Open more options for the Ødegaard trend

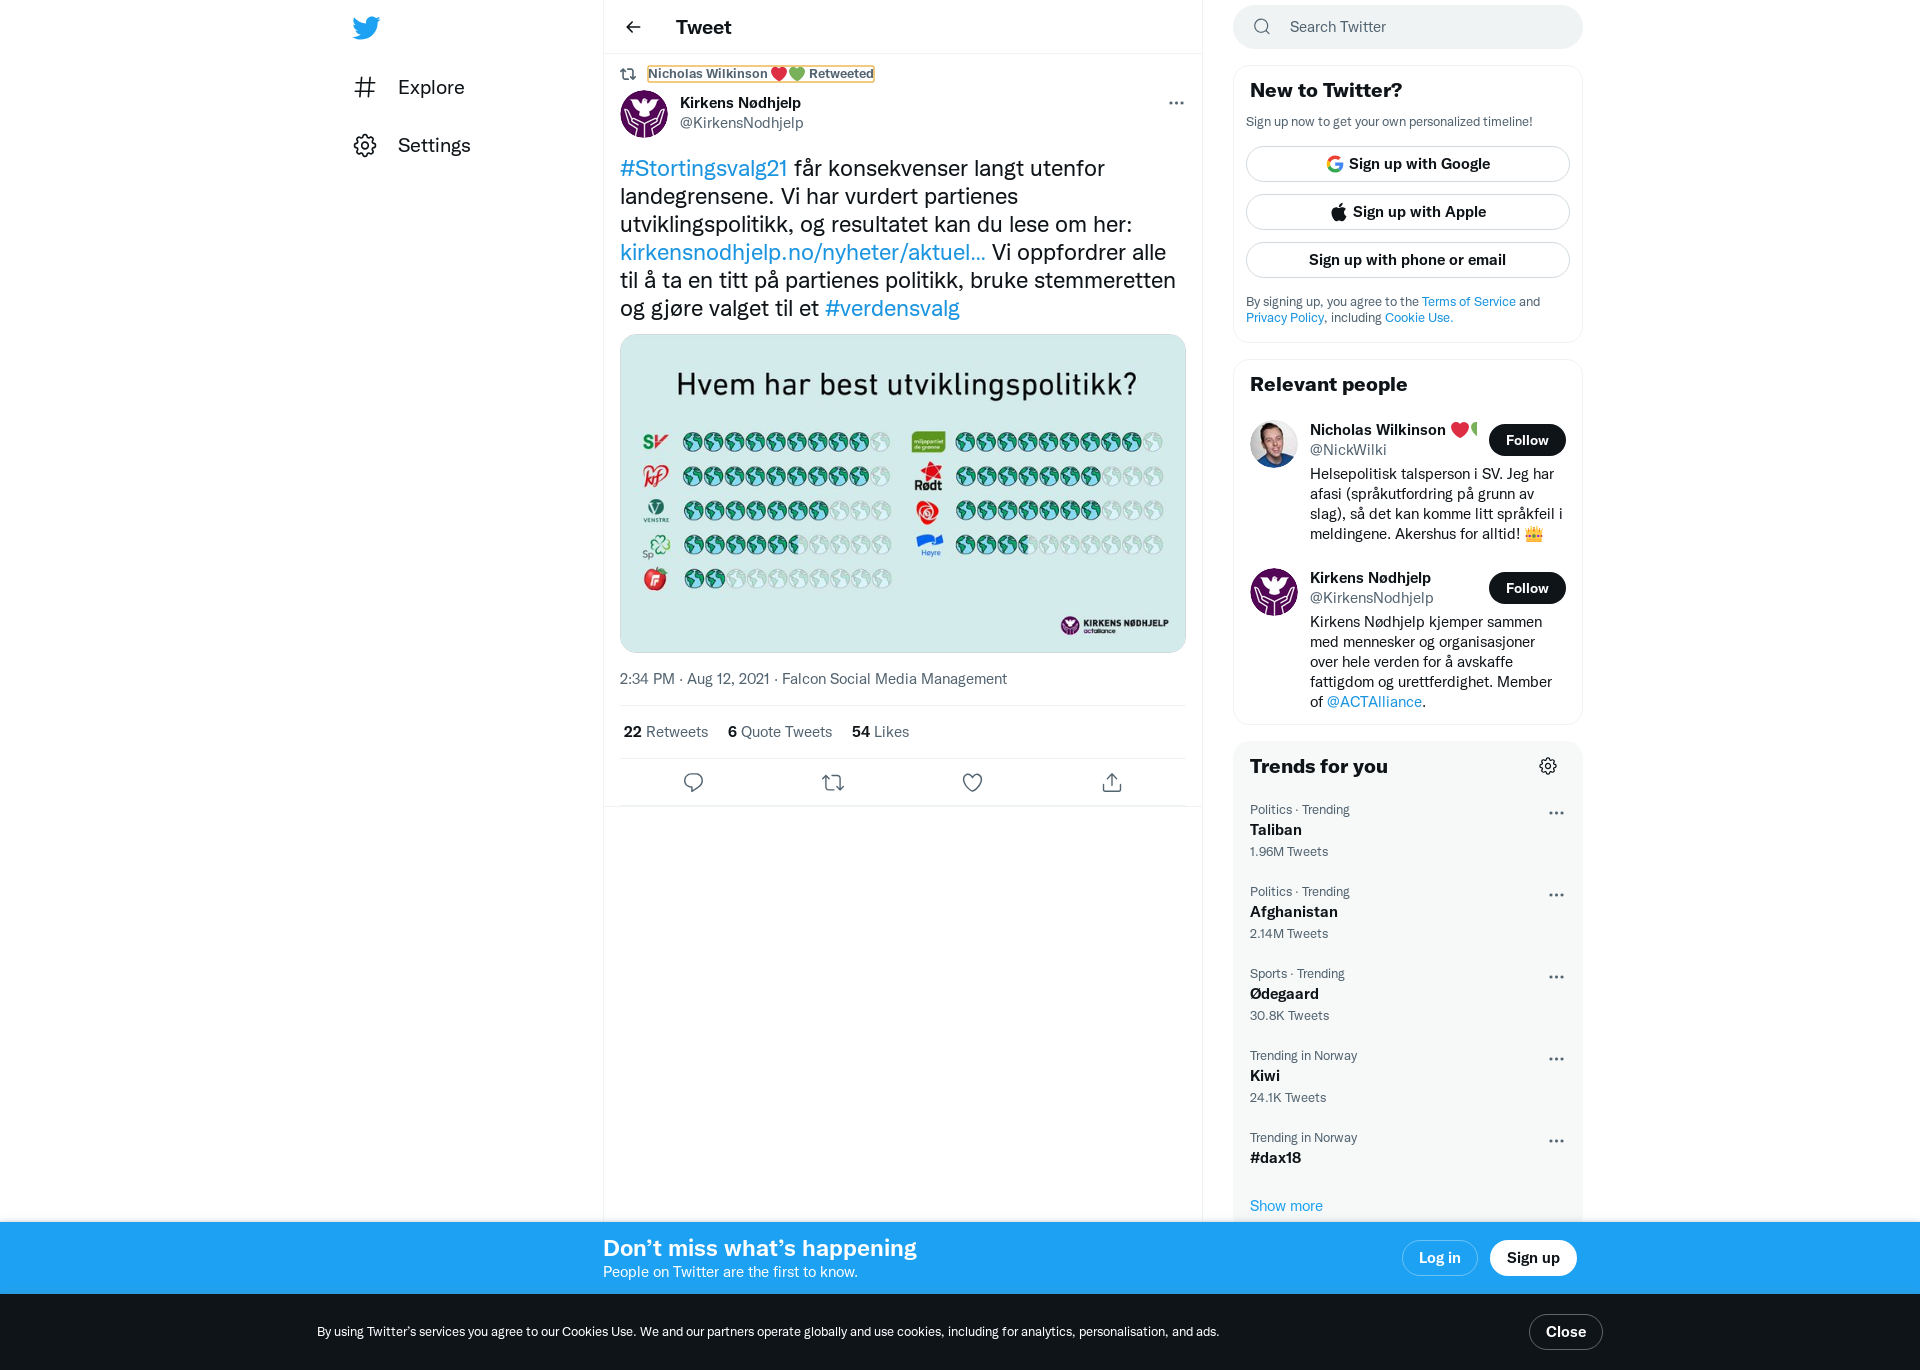coord(1556,977)
